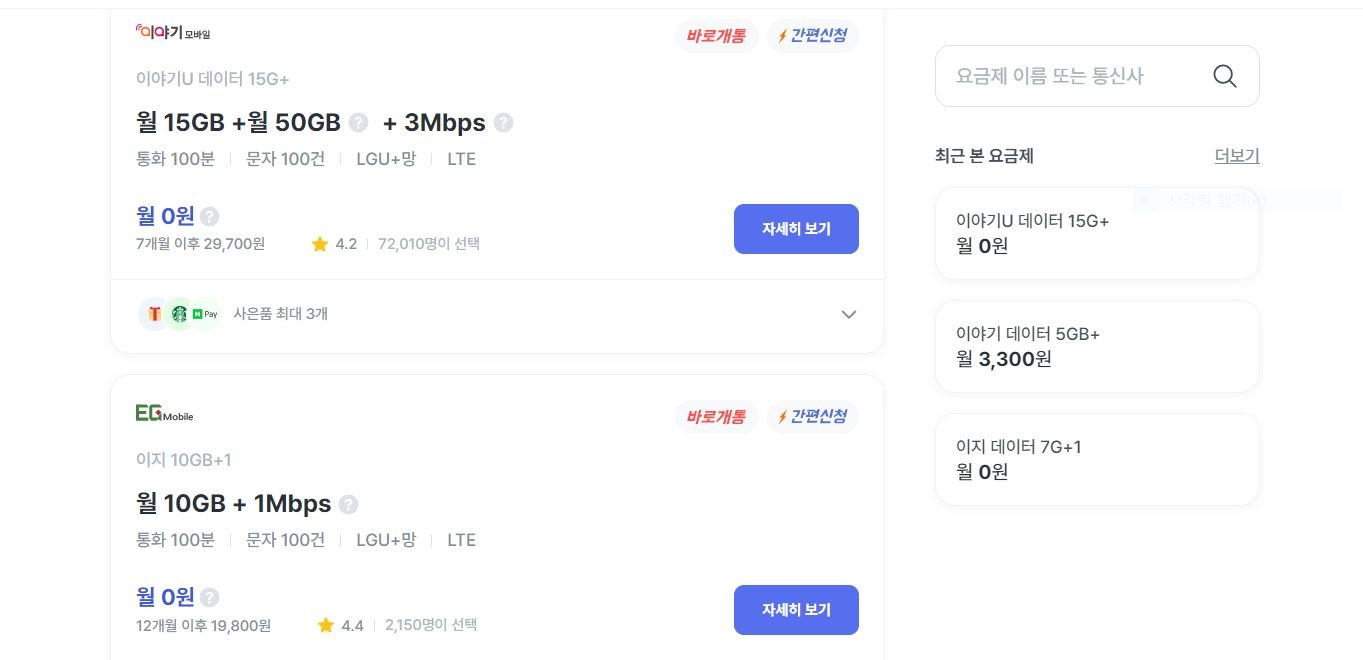The height and width of the screenshot is (660, 1363).
Task: Click help icon beside first 월 0원 price
Action: click(x=209, y=216)
